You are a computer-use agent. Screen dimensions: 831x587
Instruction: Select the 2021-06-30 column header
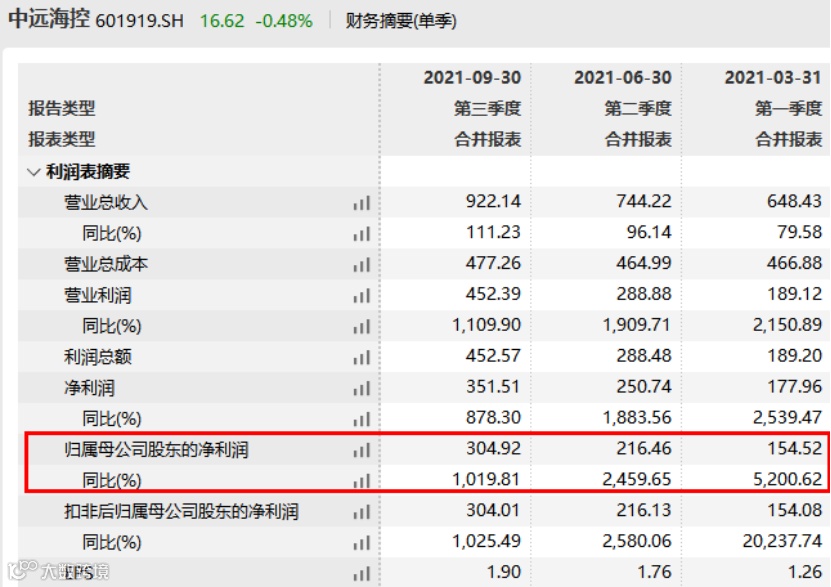[623, 78]
